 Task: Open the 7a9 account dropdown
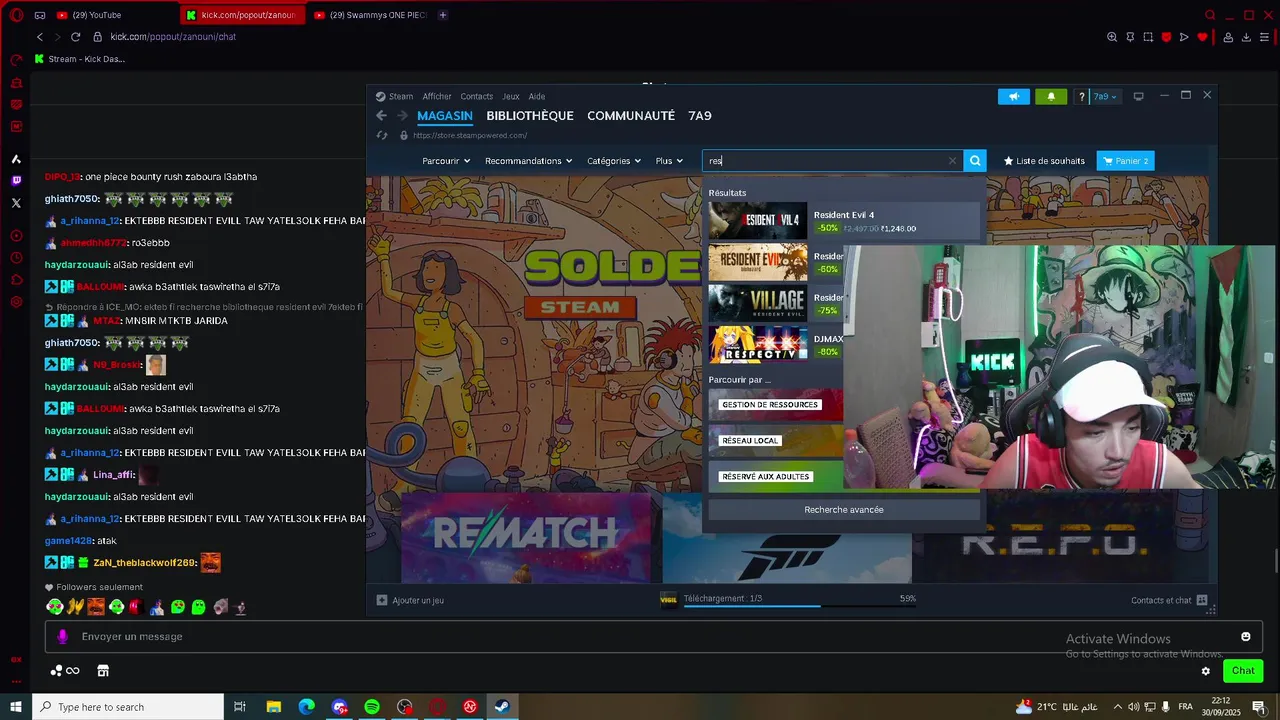tap(1105, 96)
